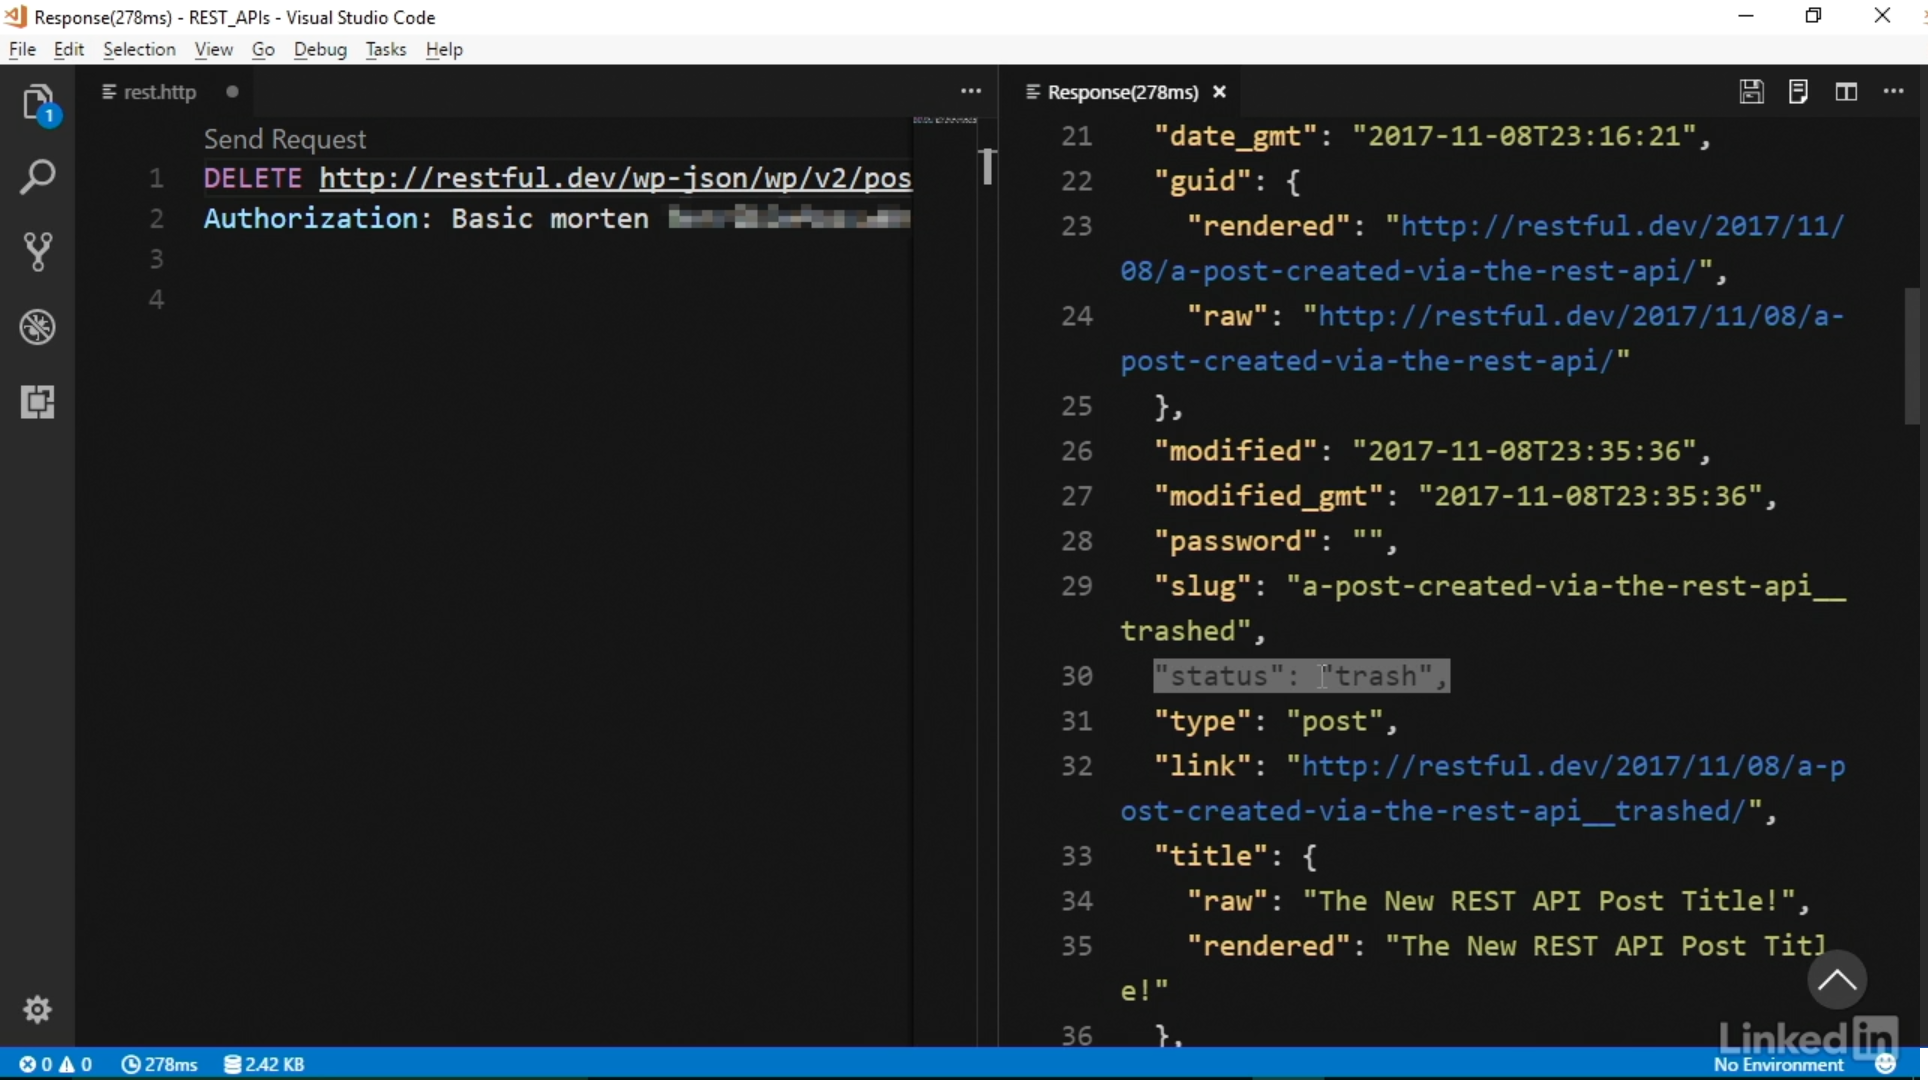Open the Go menu

(263, 49)
